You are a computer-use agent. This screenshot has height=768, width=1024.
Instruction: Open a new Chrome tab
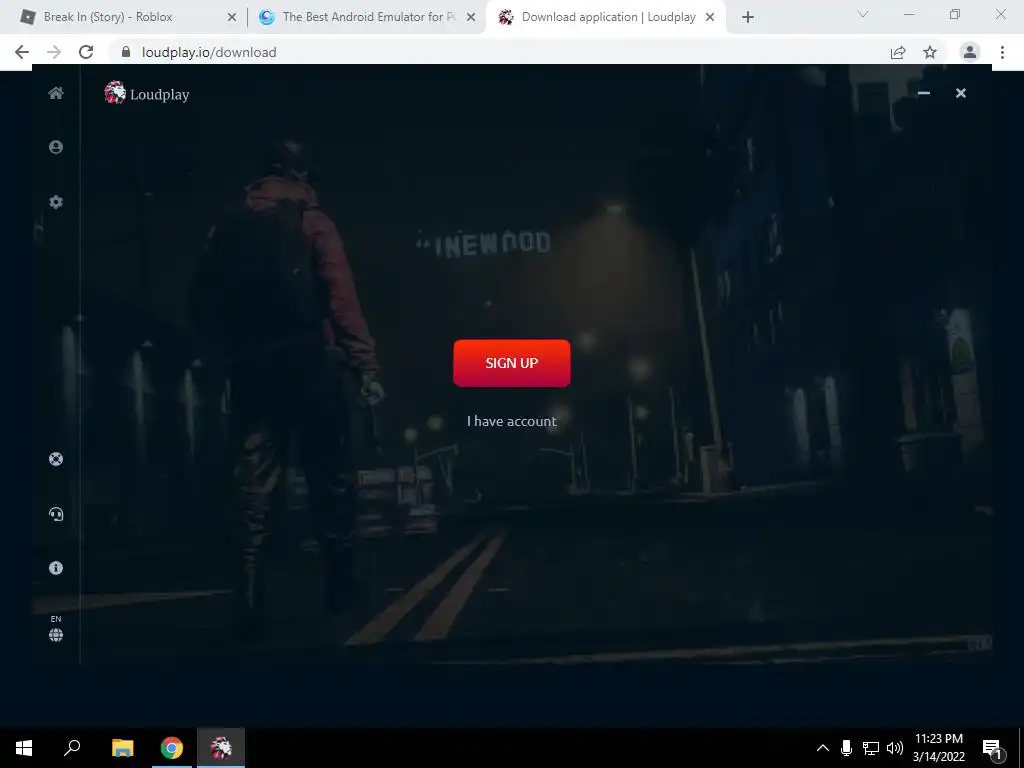coord(748,17)
